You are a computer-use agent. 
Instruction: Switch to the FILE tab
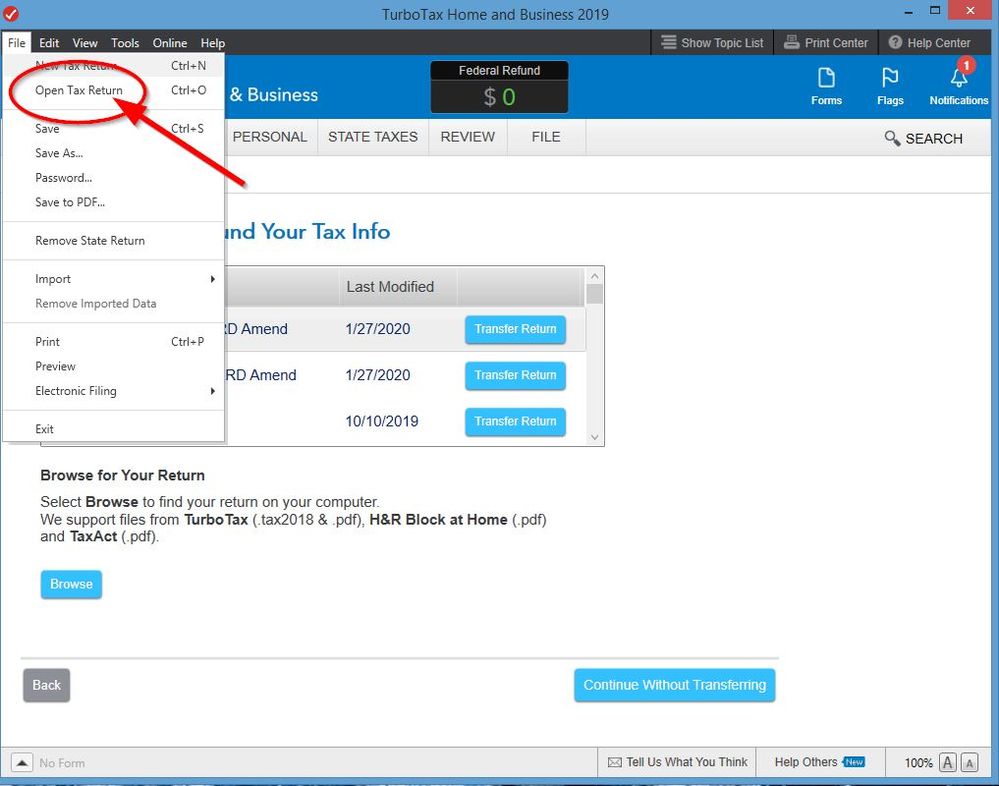coord(546,137)
